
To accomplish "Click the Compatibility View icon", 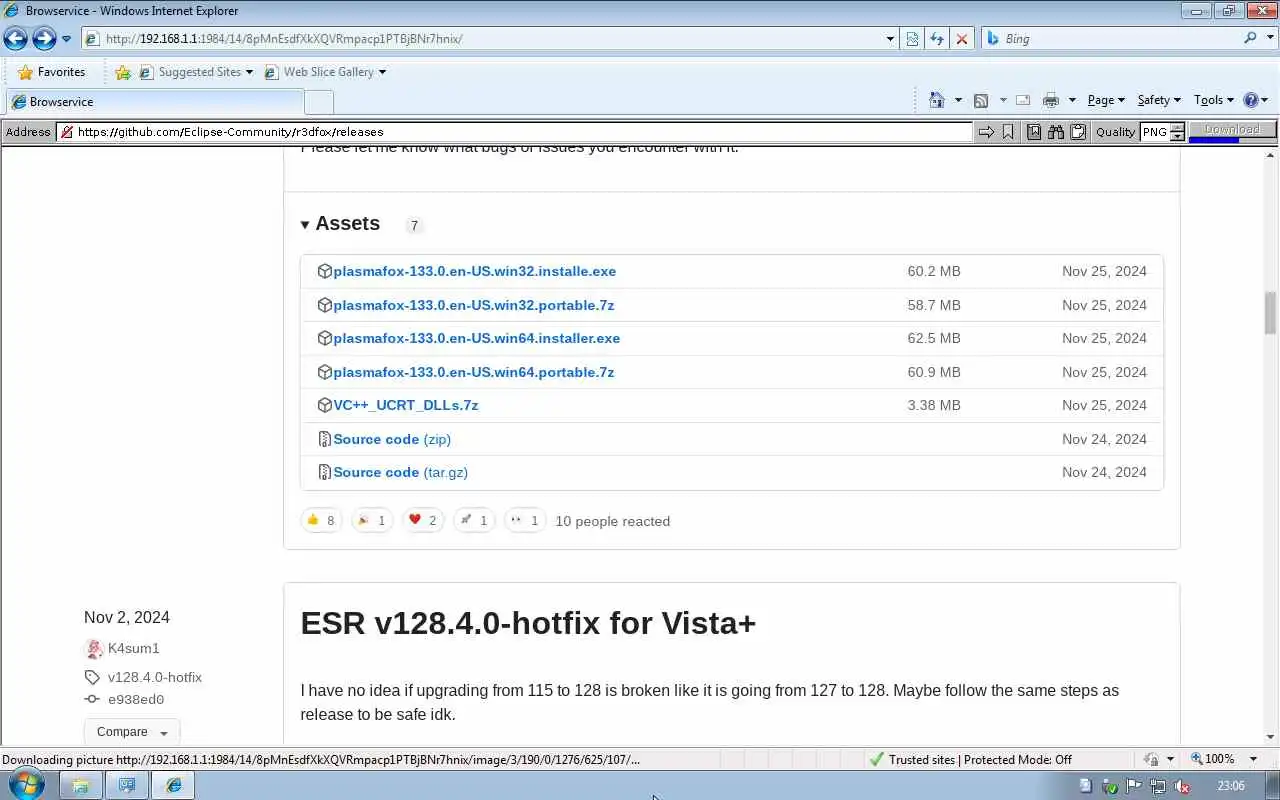I will 912,39.
